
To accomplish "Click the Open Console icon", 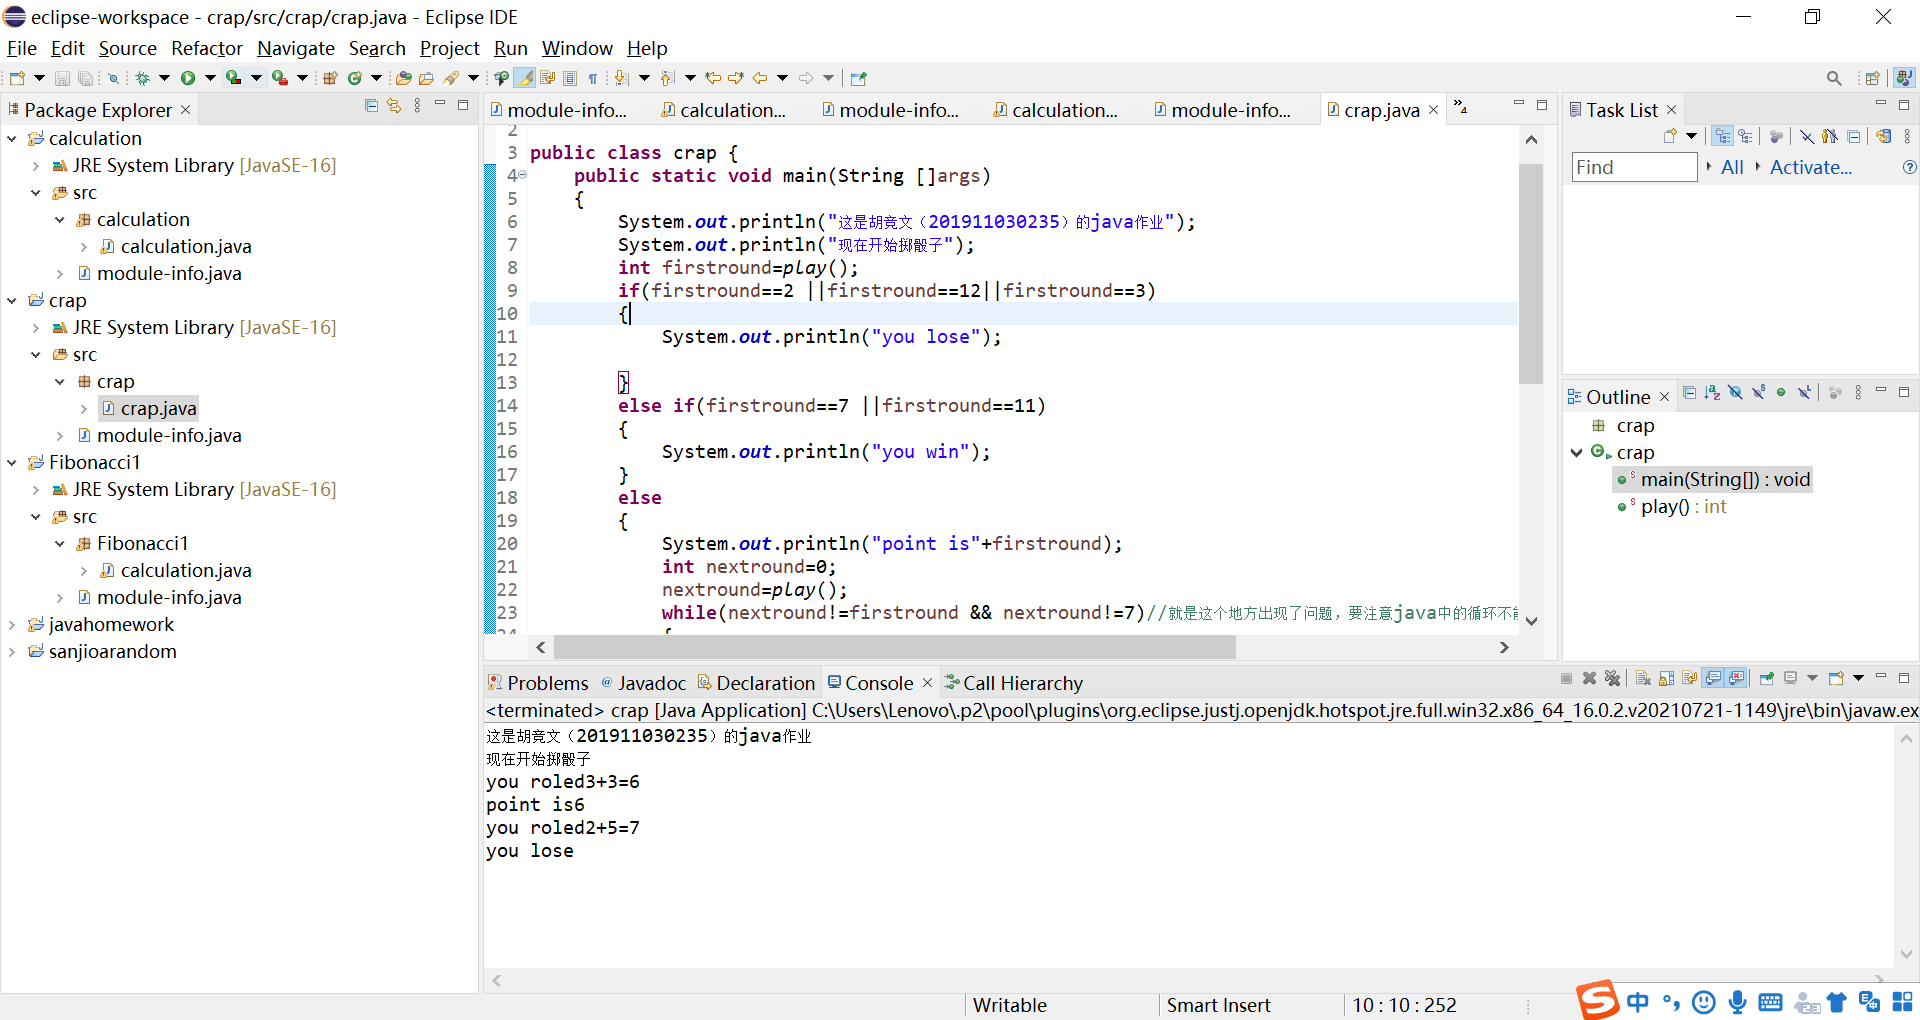I will point(1835,678).
